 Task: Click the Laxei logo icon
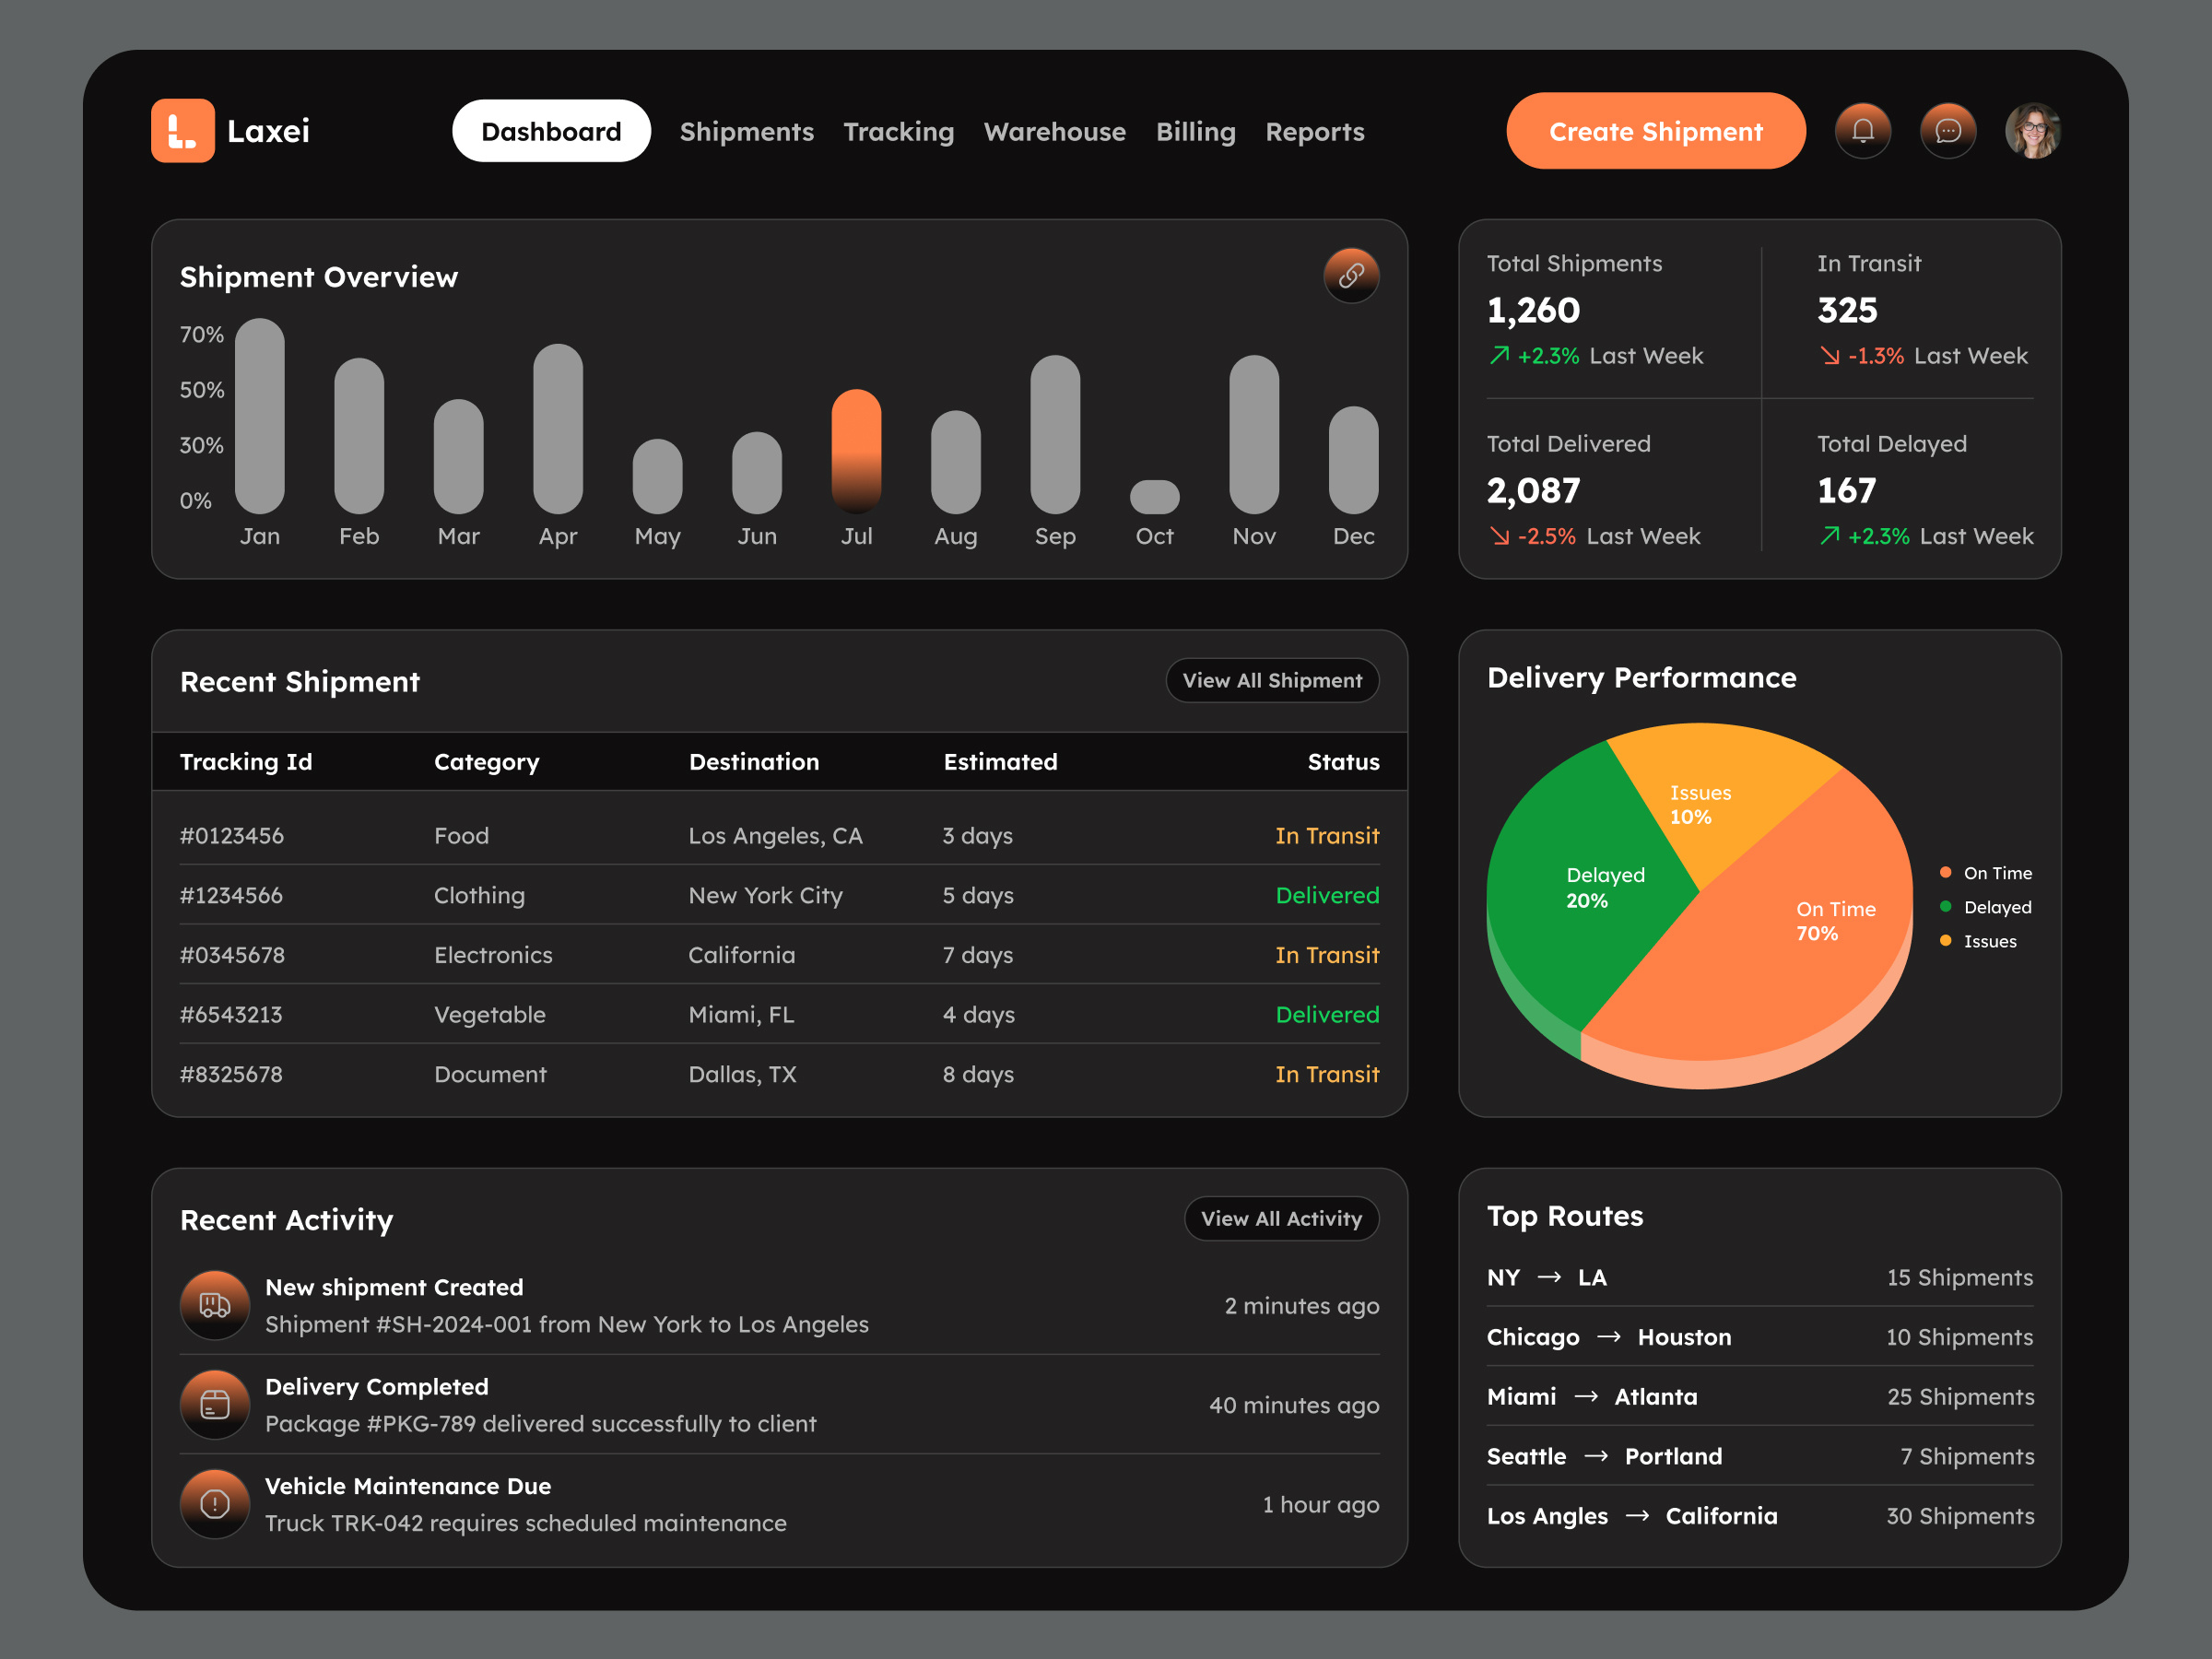pos(183,130)
